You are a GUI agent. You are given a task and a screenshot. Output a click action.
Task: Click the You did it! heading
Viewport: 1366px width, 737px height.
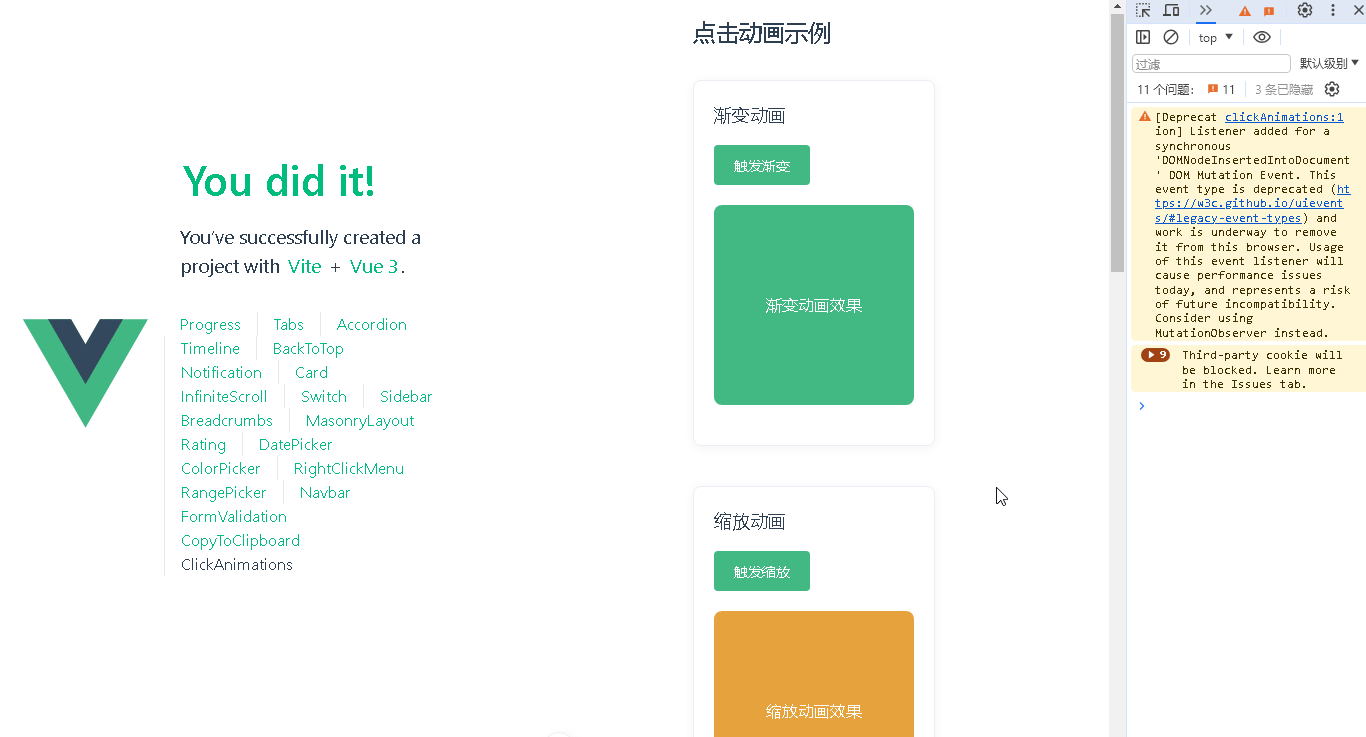[x=279, y=181]
